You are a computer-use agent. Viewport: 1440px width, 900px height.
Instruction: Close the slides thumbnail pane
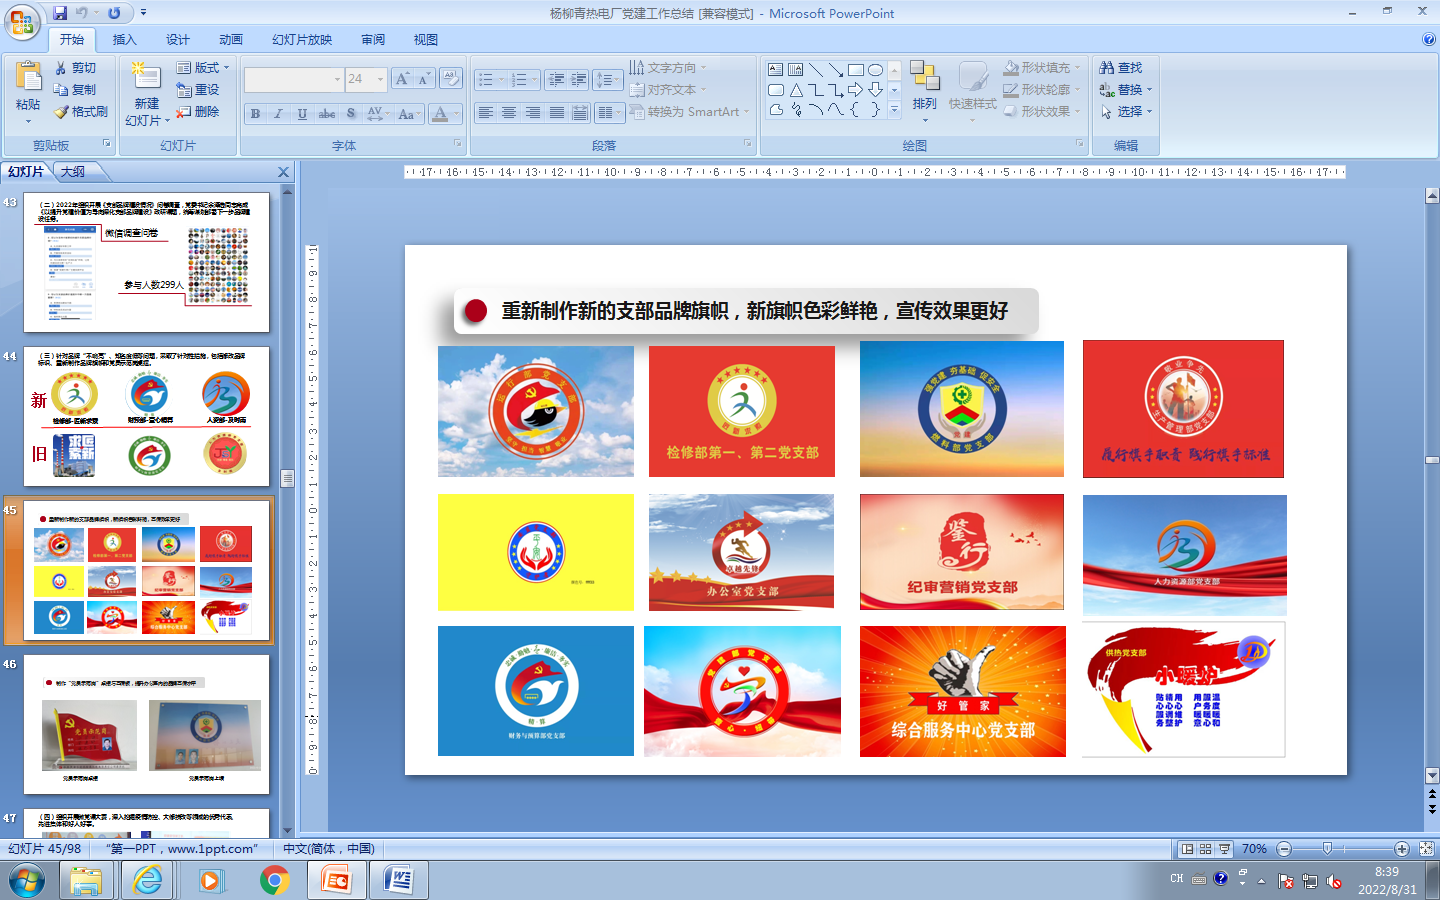[283, 172]
